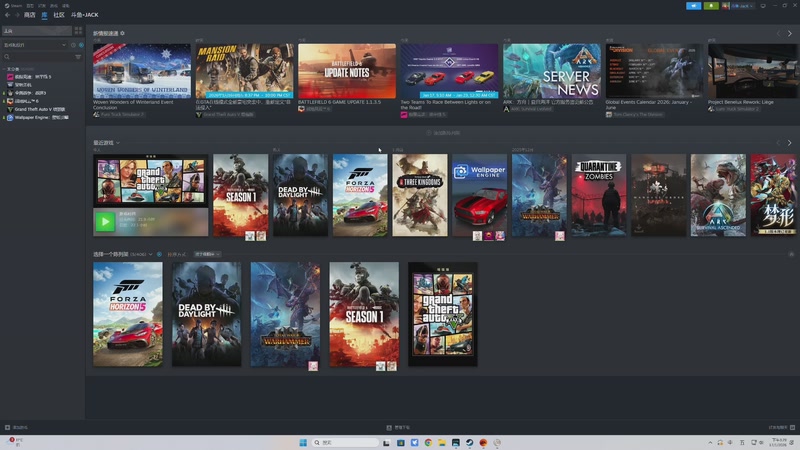
Task: Click the Big Picture mode monitor icon
Action: click(763, 6)
